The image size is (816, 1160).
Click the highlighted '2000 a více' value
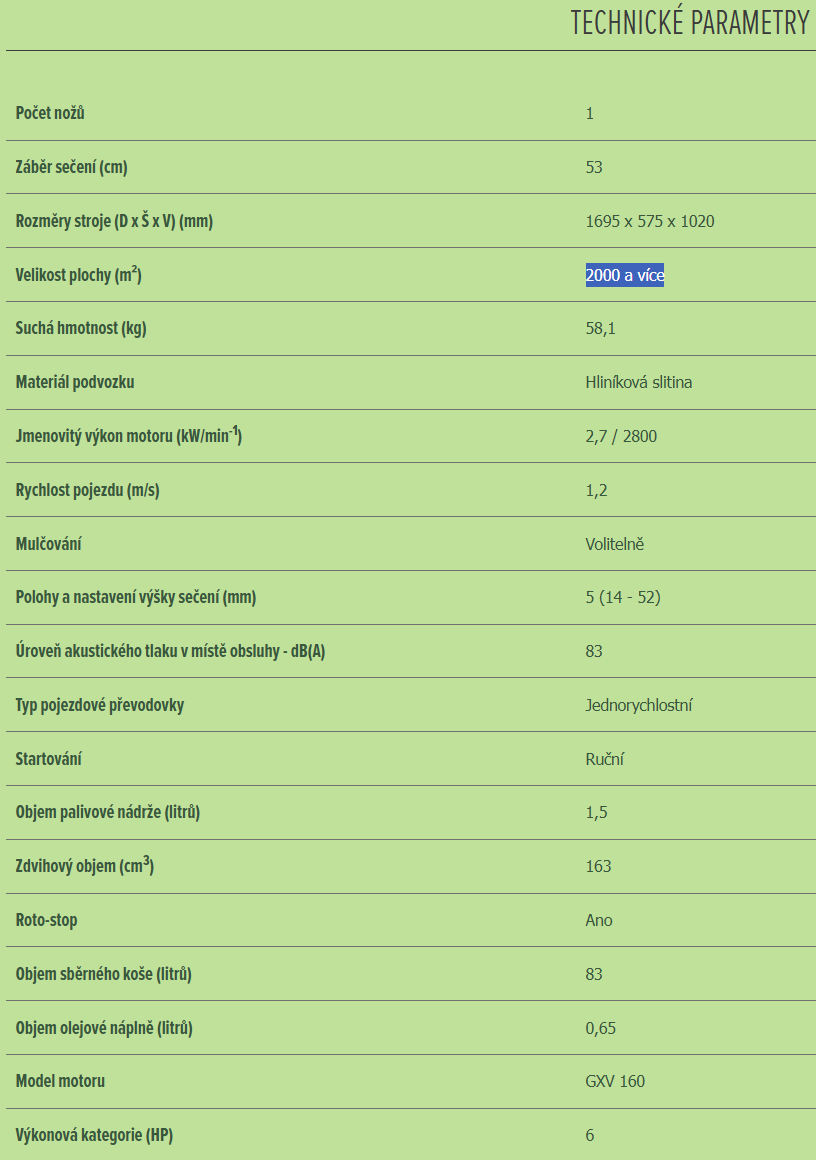click(x=625, y=275)
